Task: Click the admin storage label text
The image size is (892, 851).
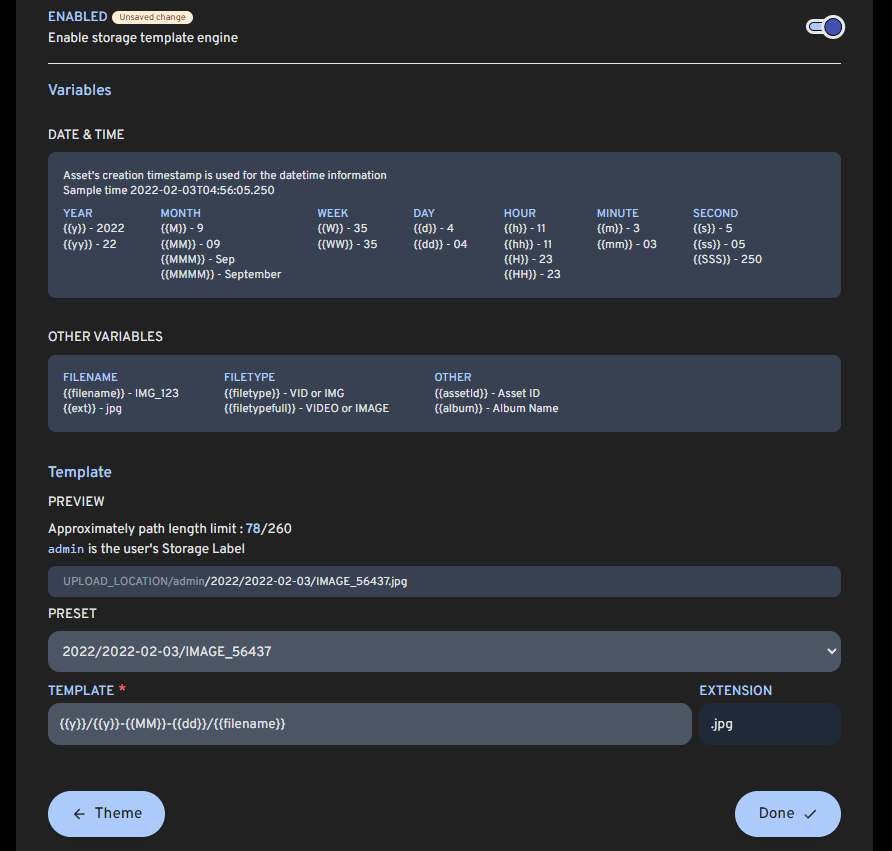Action: tap(65, 548)
